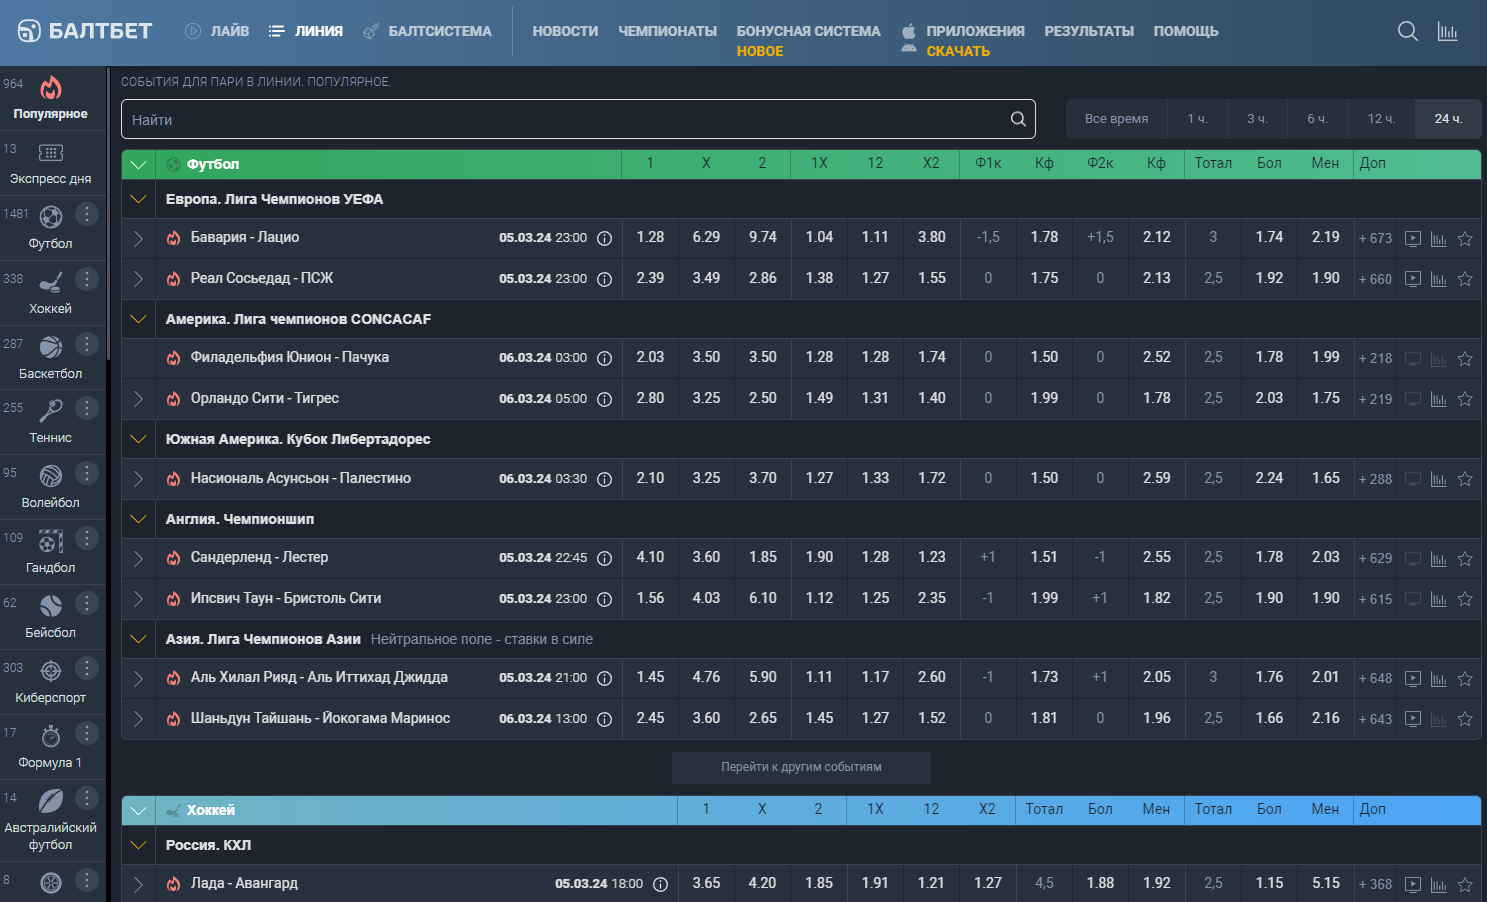Open the Handball sport in the sidebar
1487x902 pixels.
pos(50,551)
